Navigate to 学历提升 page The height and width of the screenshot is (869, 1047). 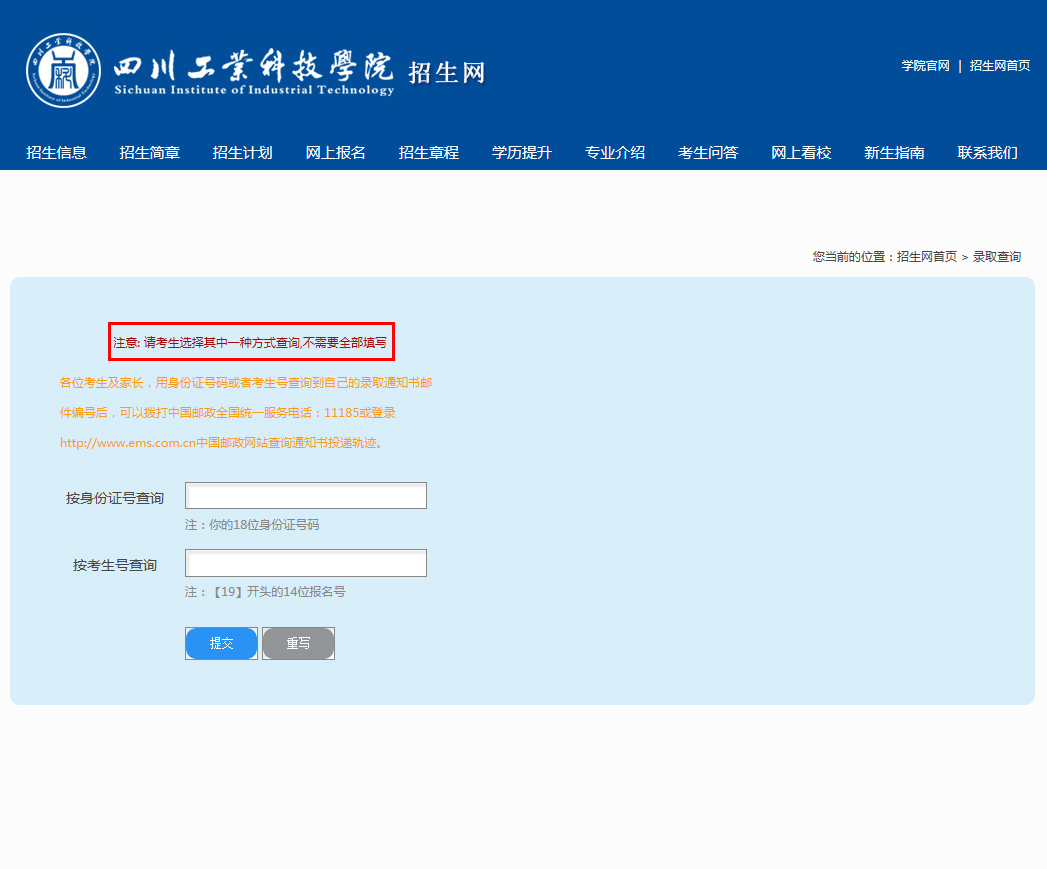coord(521,153)
